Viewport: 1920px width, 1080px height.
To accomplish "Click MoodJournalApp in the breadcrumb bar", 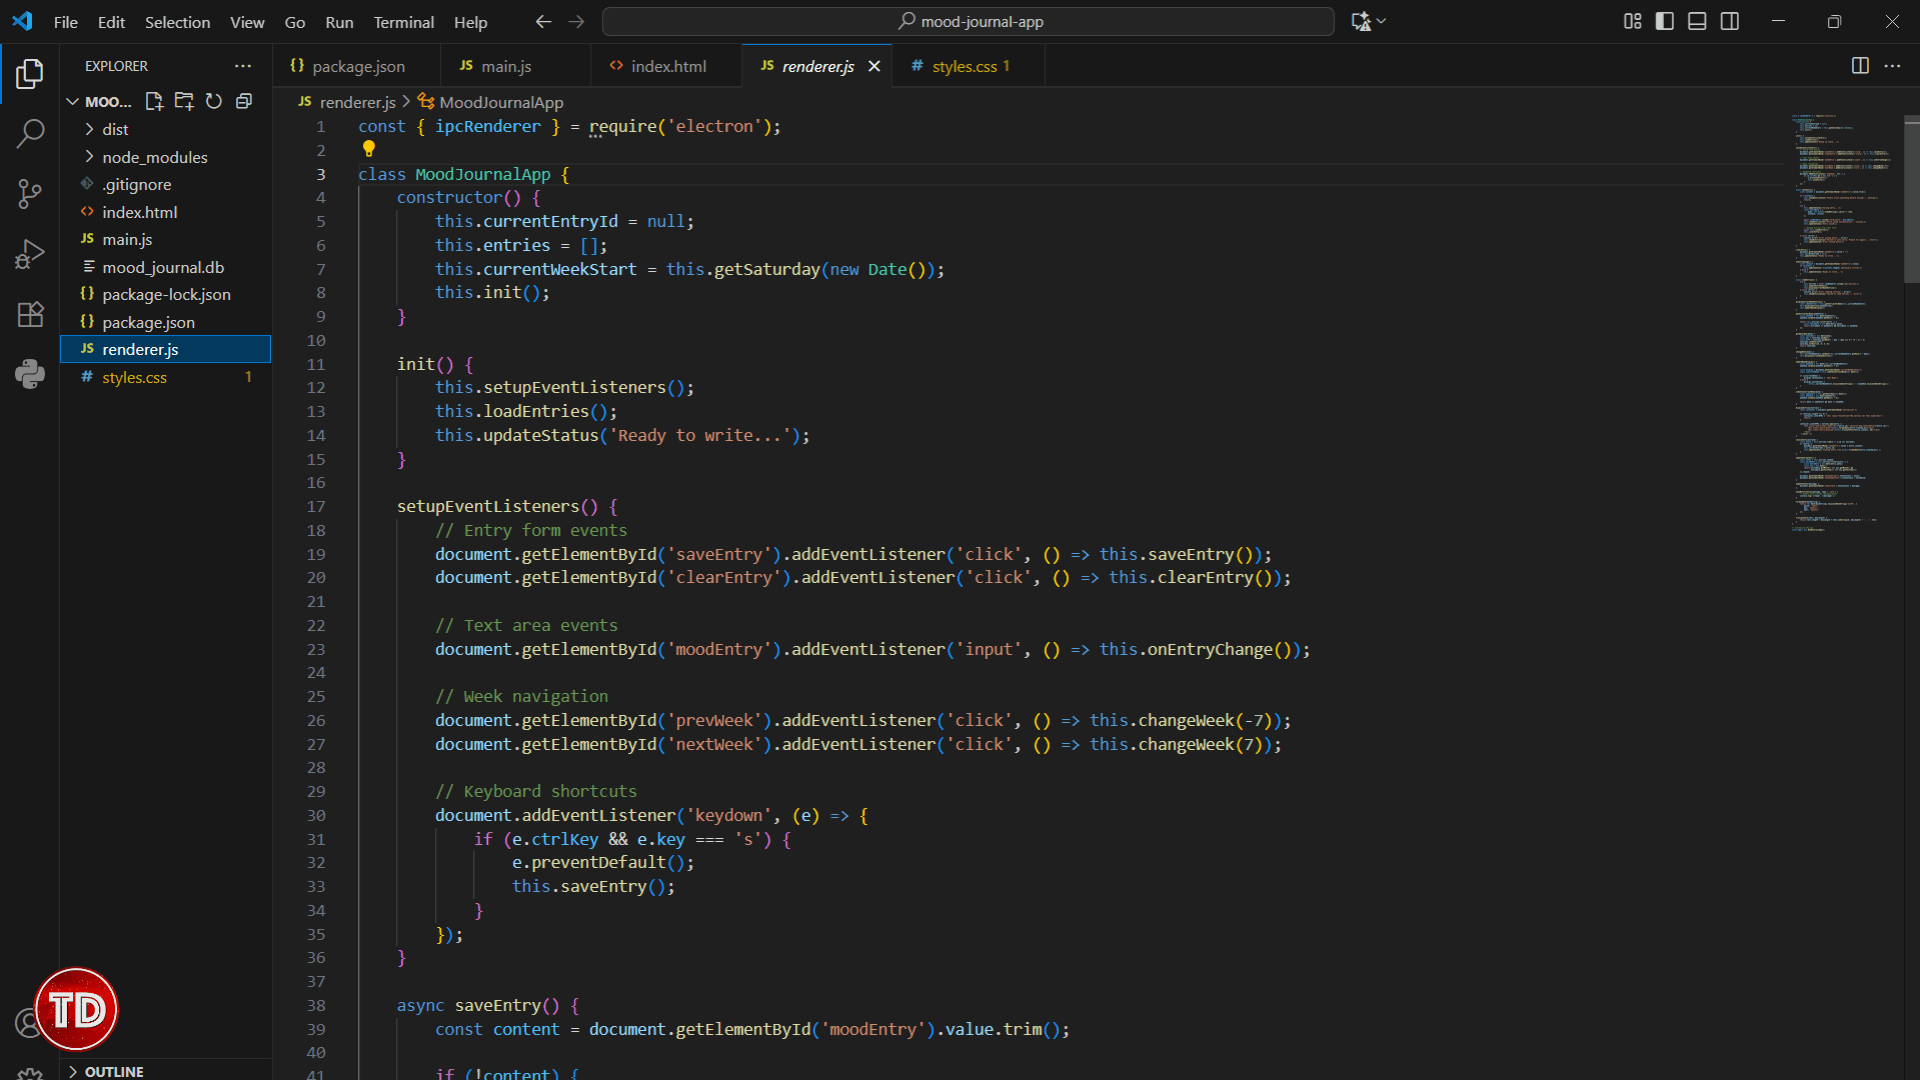I will (x=500, y=102).
